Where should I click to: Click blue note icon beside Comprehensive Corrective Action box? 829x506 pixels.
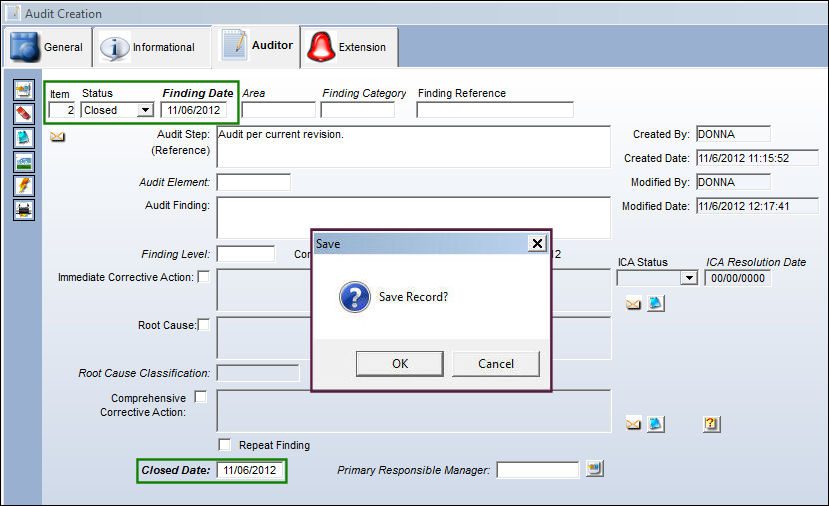tap(656, 424)
